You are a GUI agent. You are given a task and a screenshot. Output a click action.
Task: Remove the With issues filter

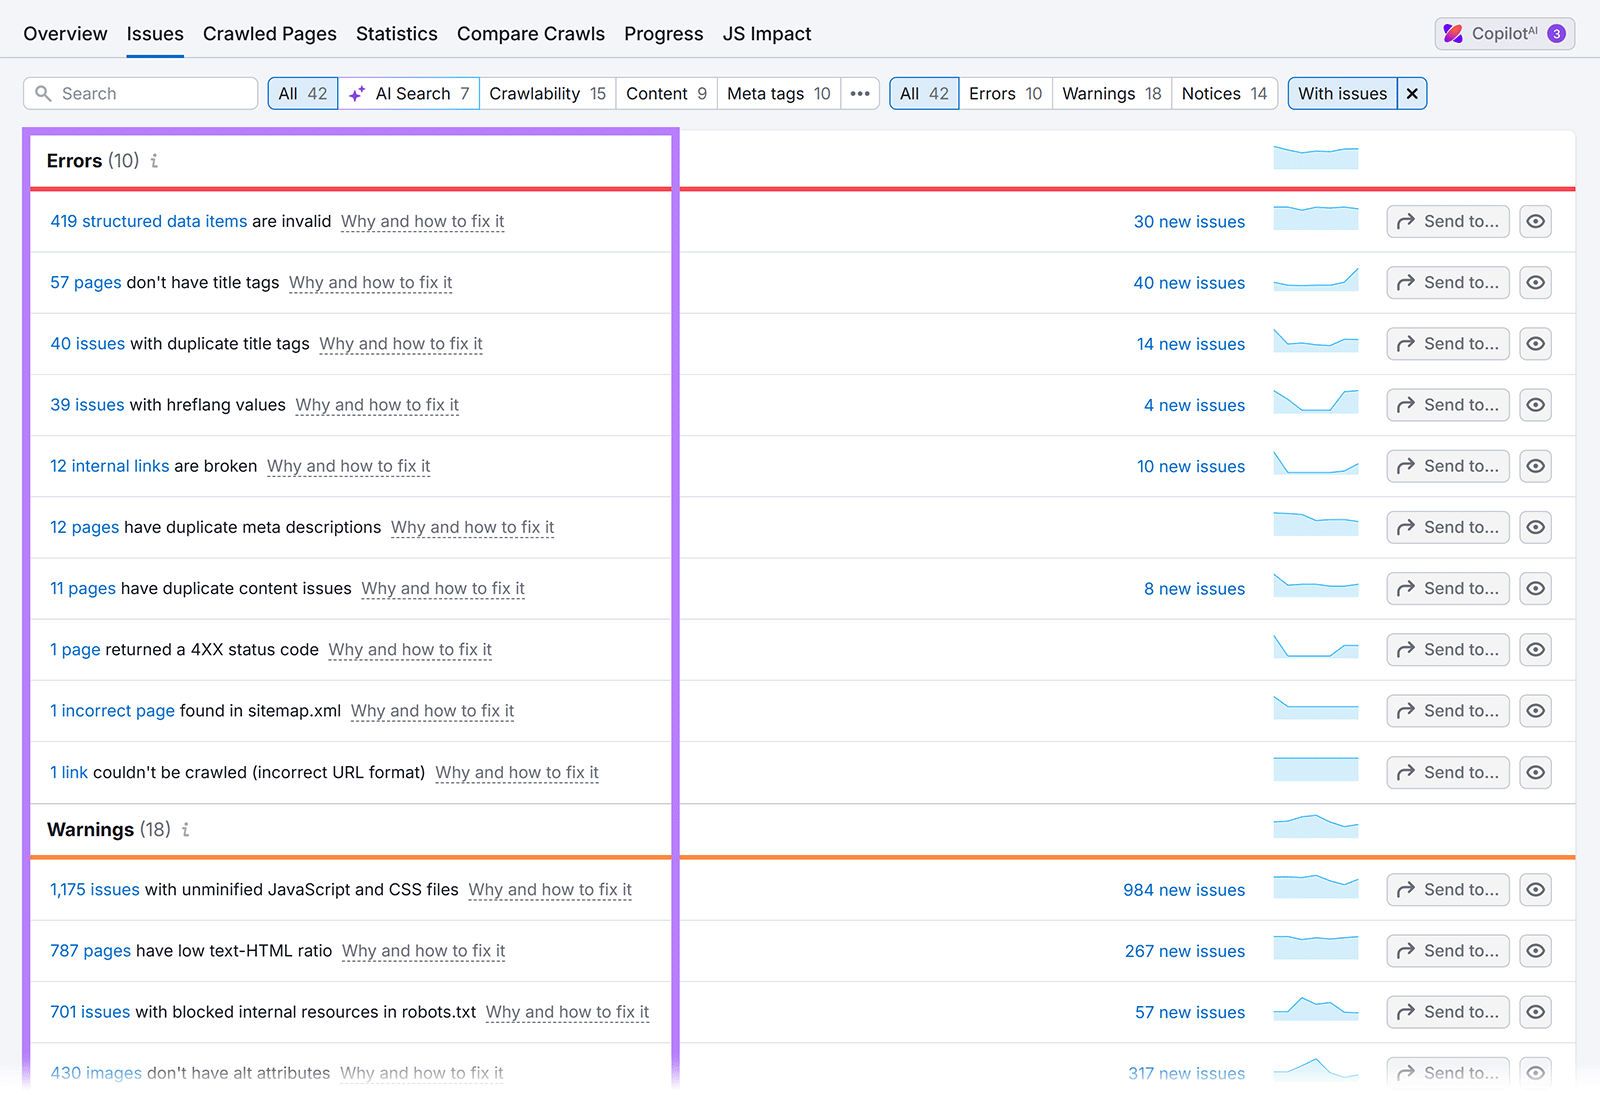pos(1411,93)
